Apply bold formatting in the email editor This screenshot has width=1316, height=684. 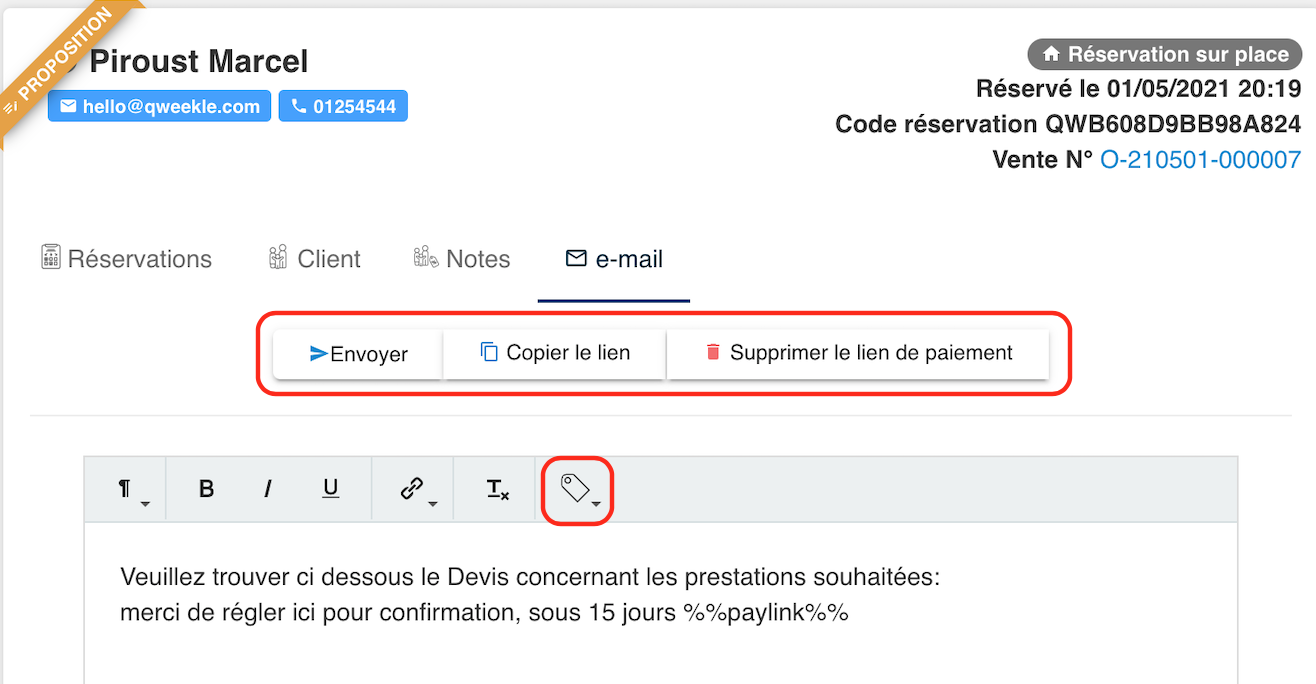coord(205,489)
